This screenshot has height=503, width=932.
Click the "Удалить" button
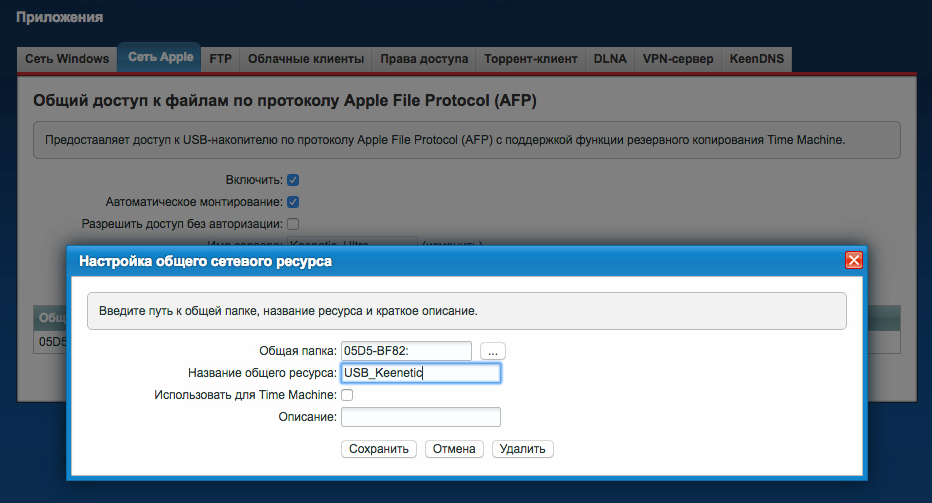pos(522,449)
